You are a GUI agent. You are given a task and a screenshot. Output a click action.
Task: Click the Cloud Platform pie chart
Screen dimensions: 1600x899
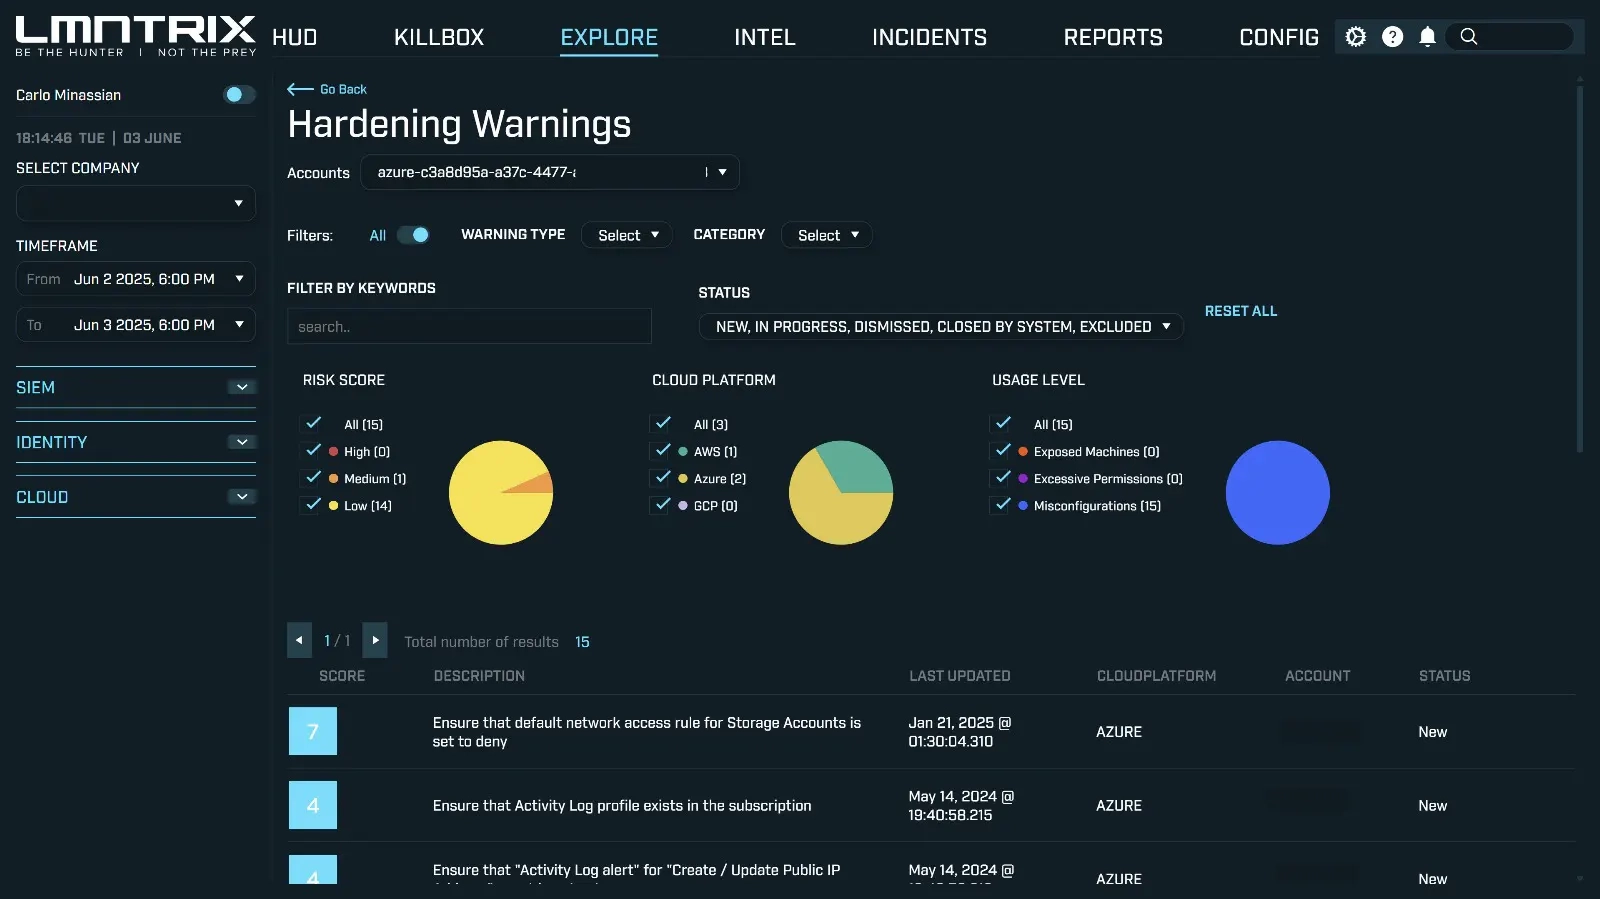pyautogui.click(x=841, y=493)
